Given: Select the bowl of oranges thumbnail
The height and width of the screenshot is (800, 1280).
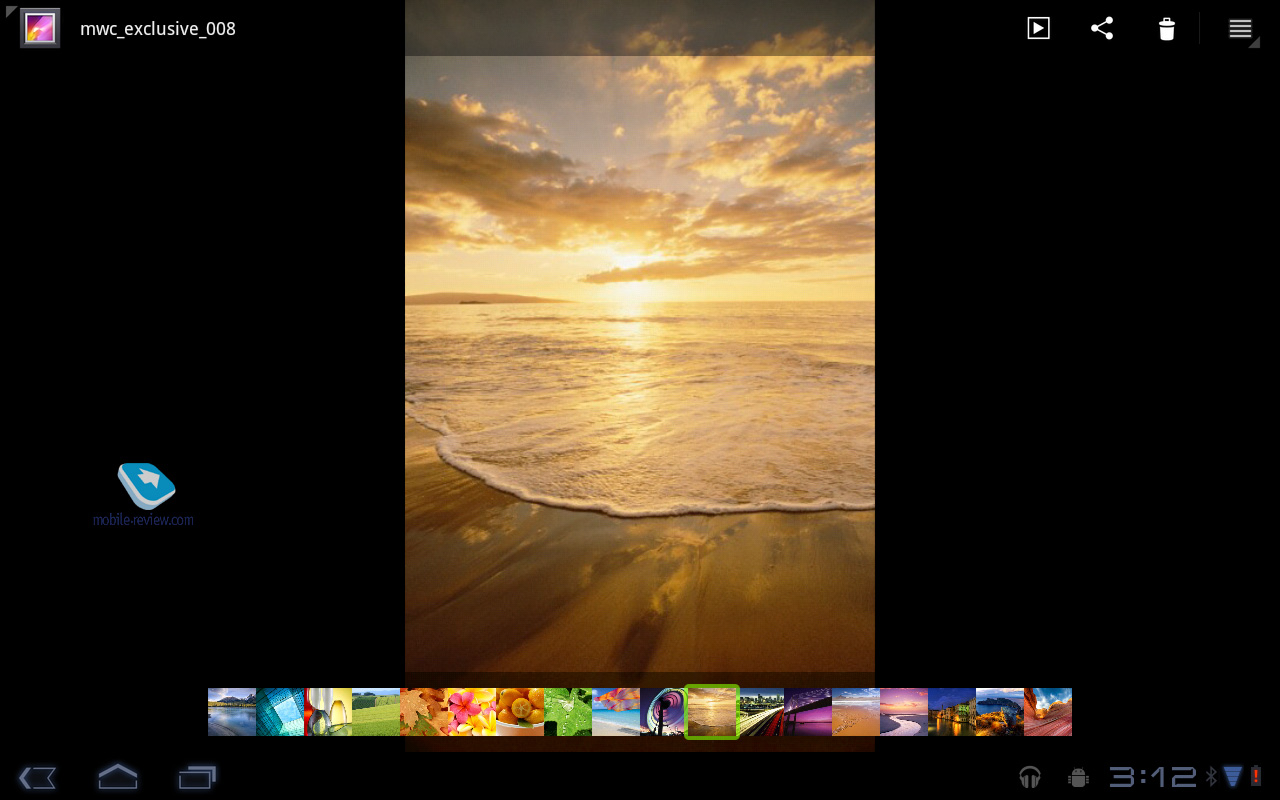Looking at the screenshot, I should click(x=520, y=712).
